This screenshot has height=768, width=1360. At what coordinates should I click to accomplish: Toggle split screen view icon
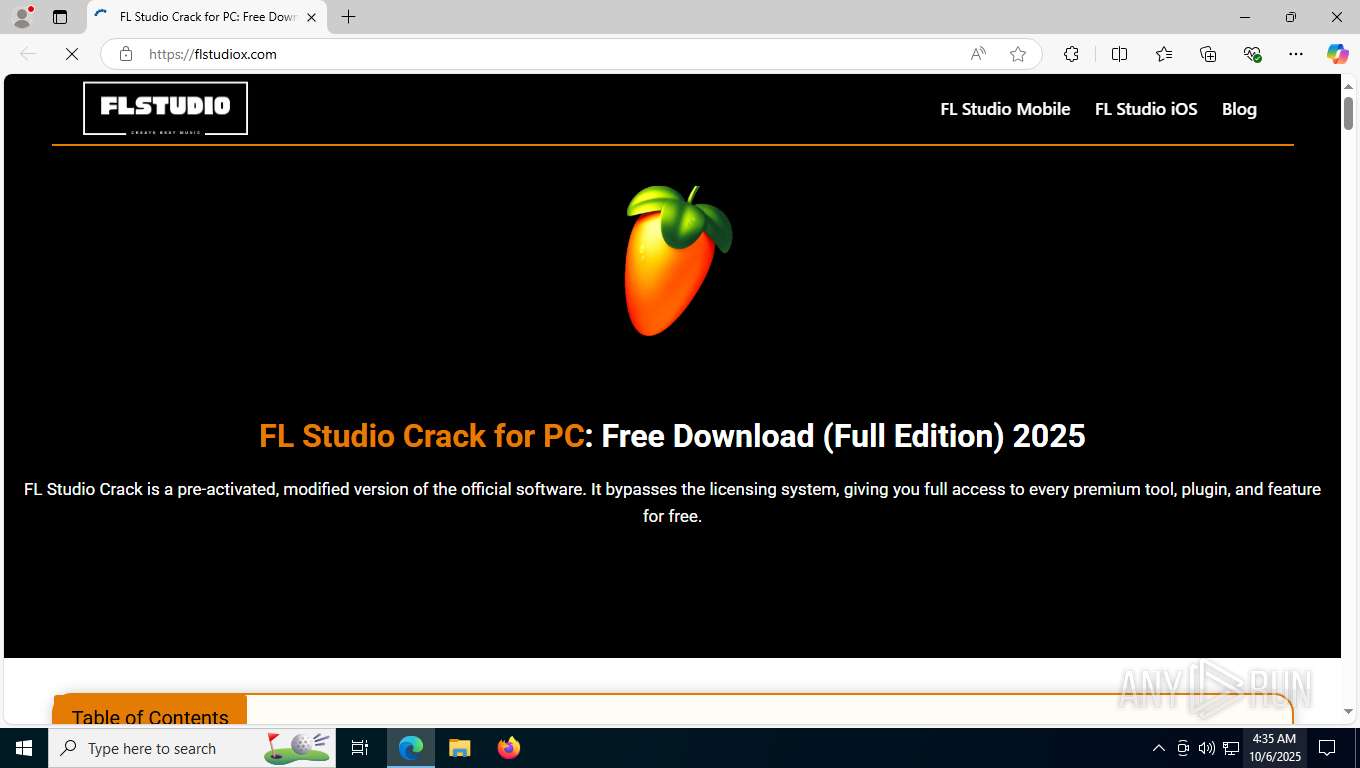coord(1119,54)
